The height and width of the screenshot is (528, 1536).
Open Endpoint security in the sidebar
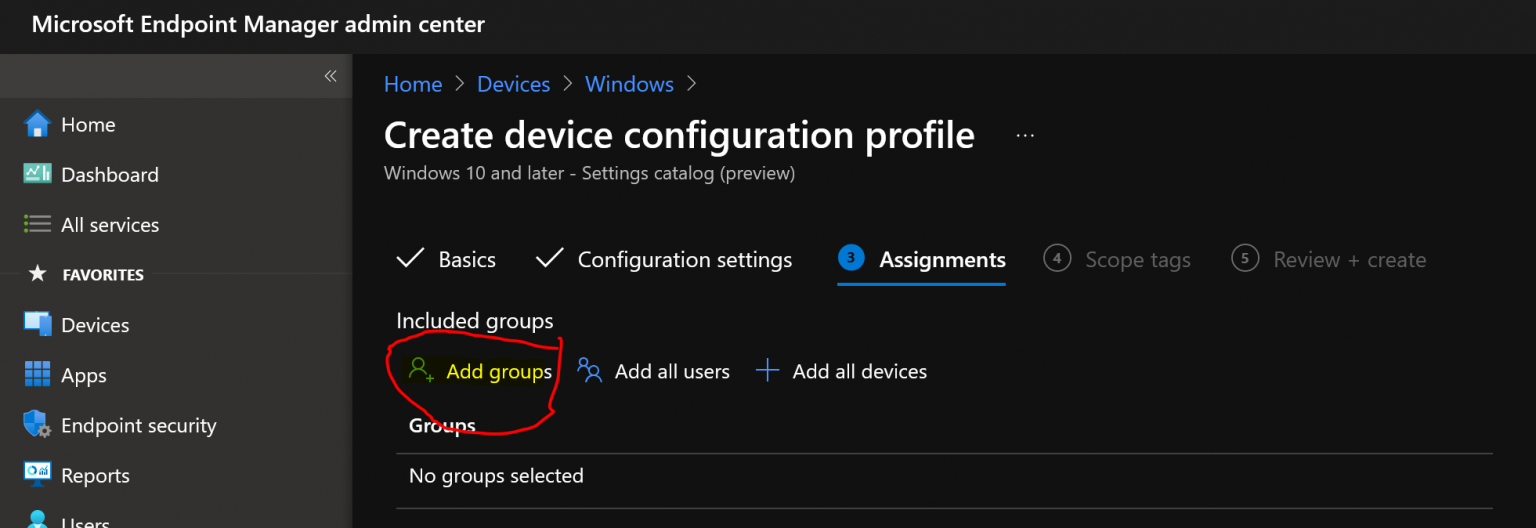tap(138, 425)
